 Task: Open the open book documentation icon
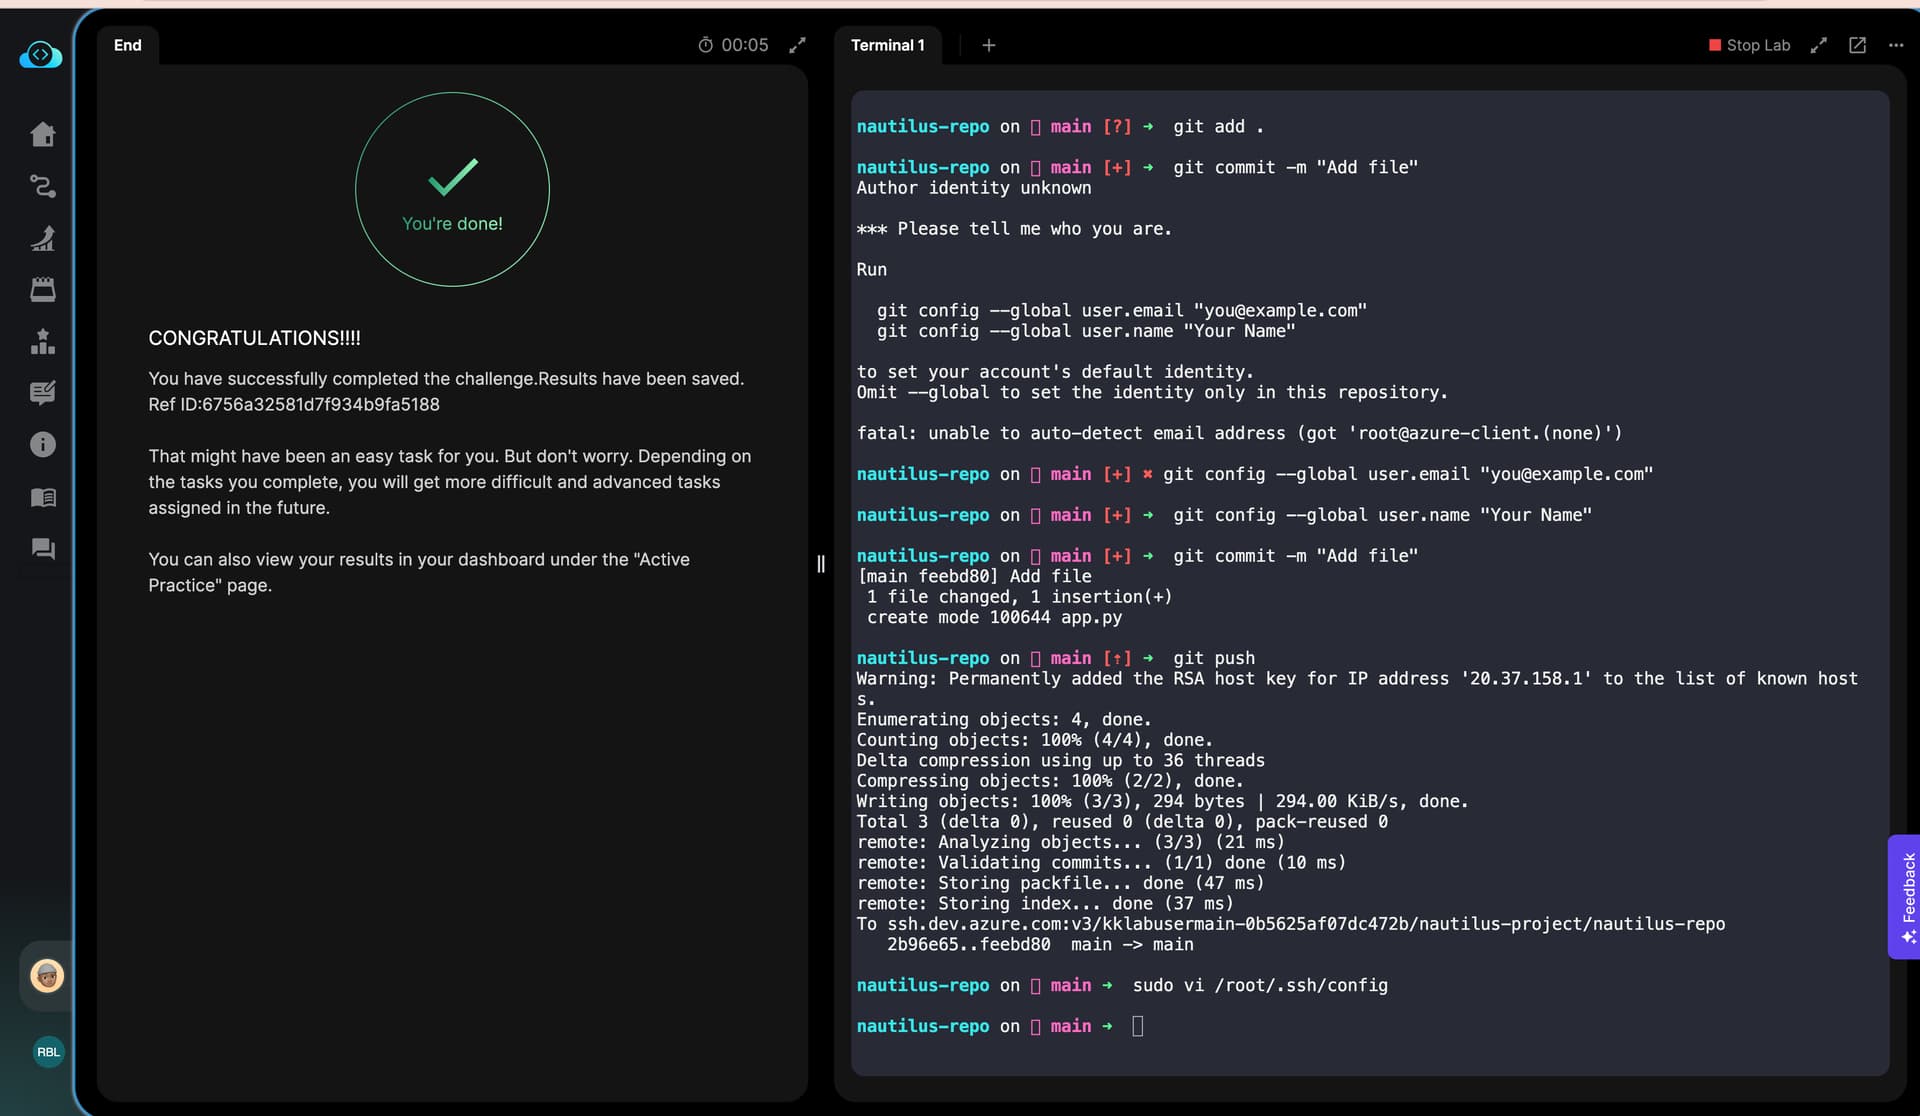42,497
